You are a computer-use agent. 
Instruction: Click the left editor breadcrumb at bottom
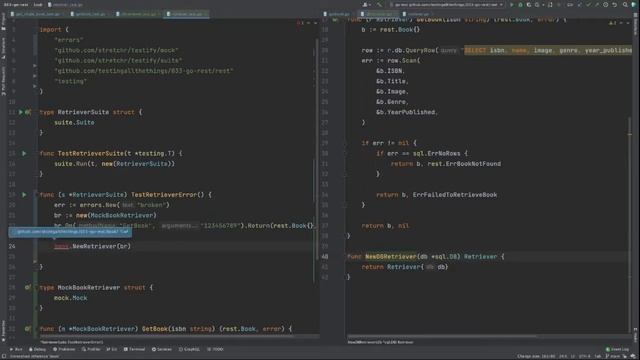[71, 342]
